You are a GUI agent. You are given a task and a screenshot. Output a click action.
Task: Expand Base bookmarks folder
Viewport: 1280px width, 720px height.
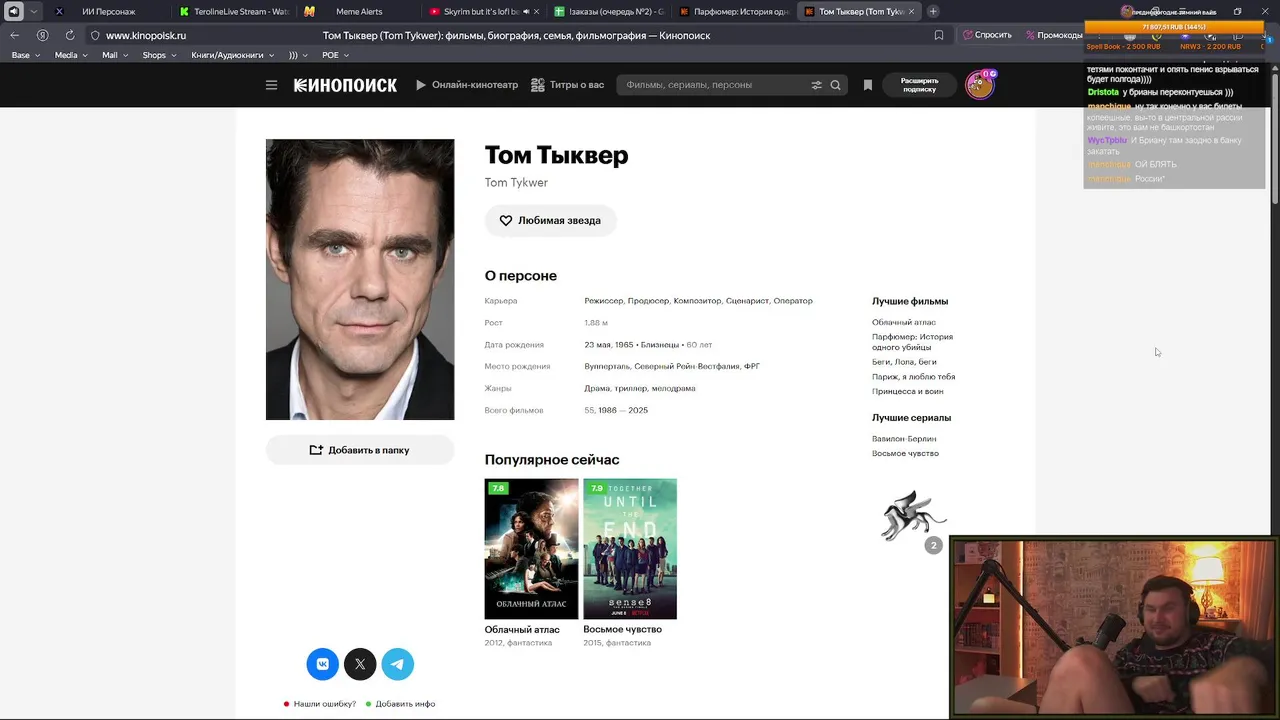pos(26,55)
